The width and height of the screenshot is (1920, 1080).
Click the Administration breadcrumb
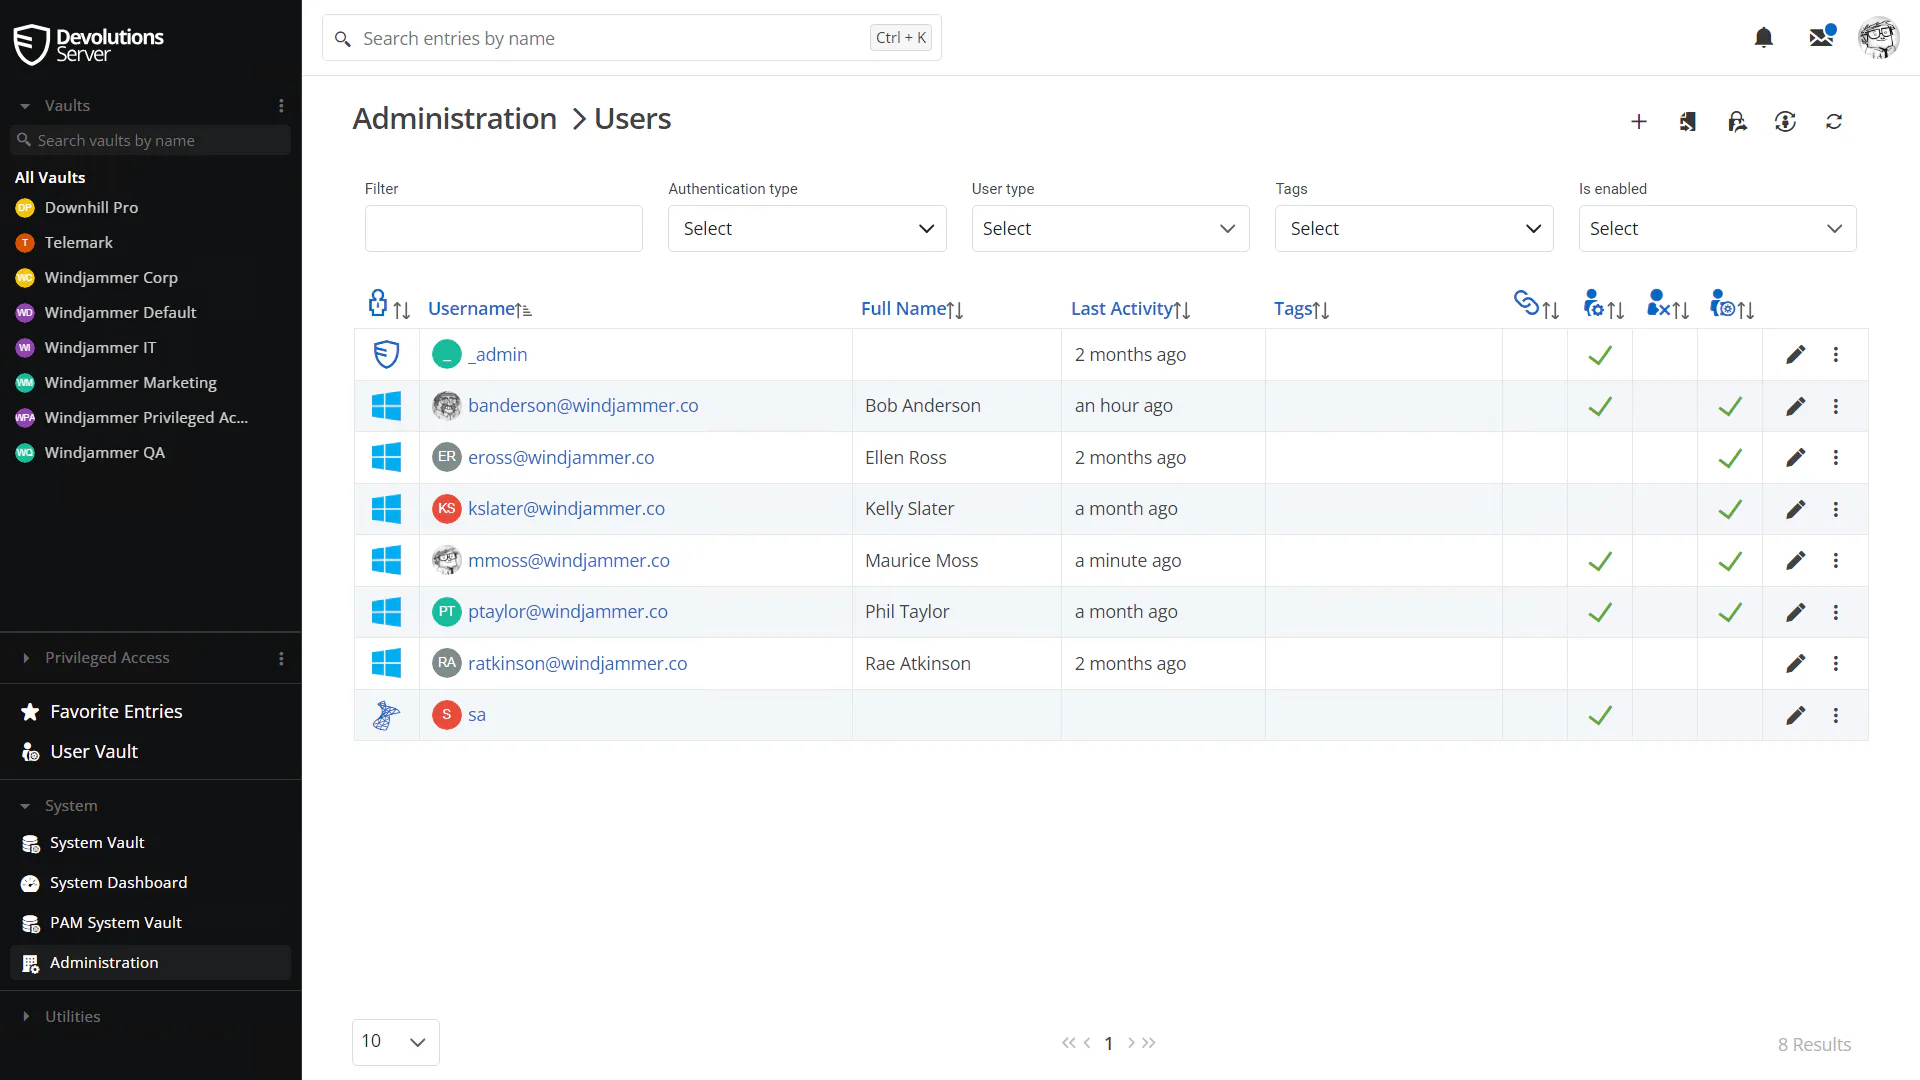(454, 119)
